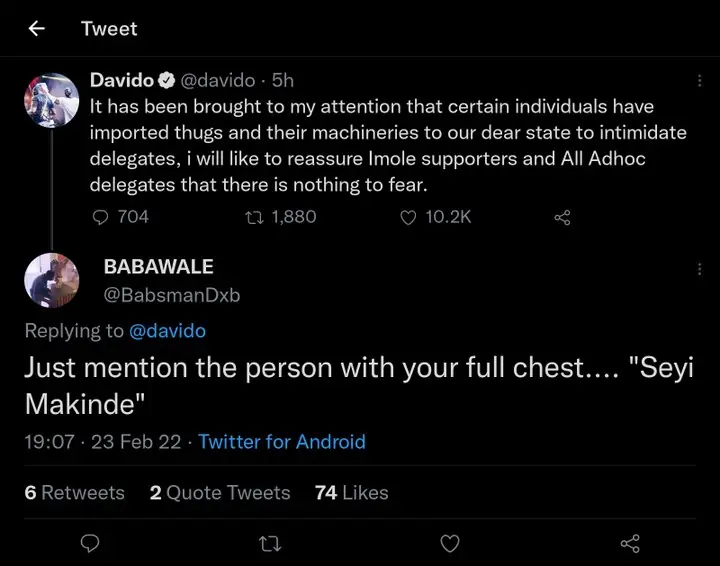Share BABAWALE's reply with bottom share icon
This screenshot has height=566, width=720.
pos(630,543)
